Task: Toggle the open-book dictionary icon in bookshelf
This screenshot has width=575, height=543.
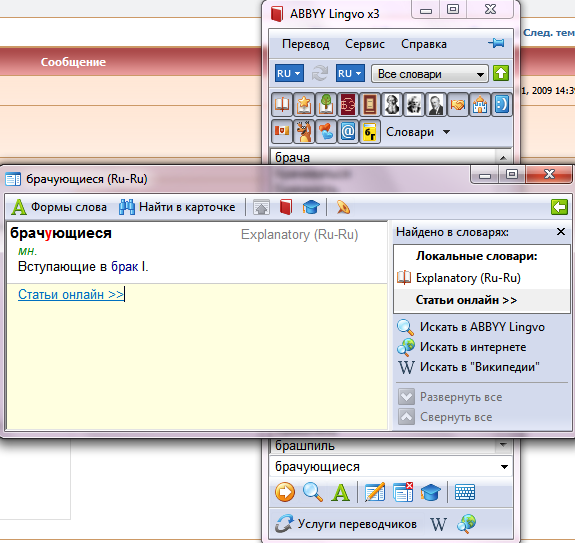Action: coord(282,104)
